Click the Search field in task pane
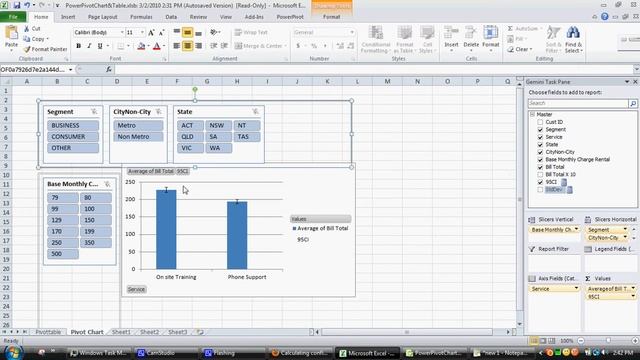Viewport: 640px width, 360px height. 578,103
